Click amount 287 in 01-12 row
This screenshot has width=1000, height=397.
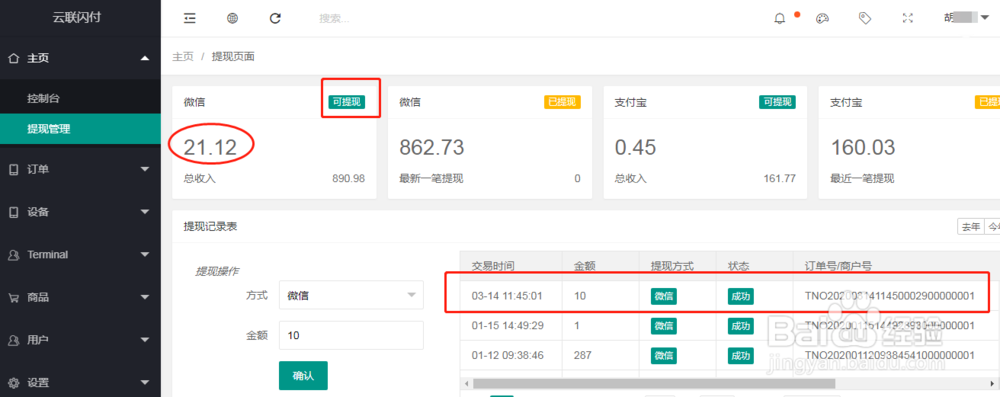tap(583, 355)
